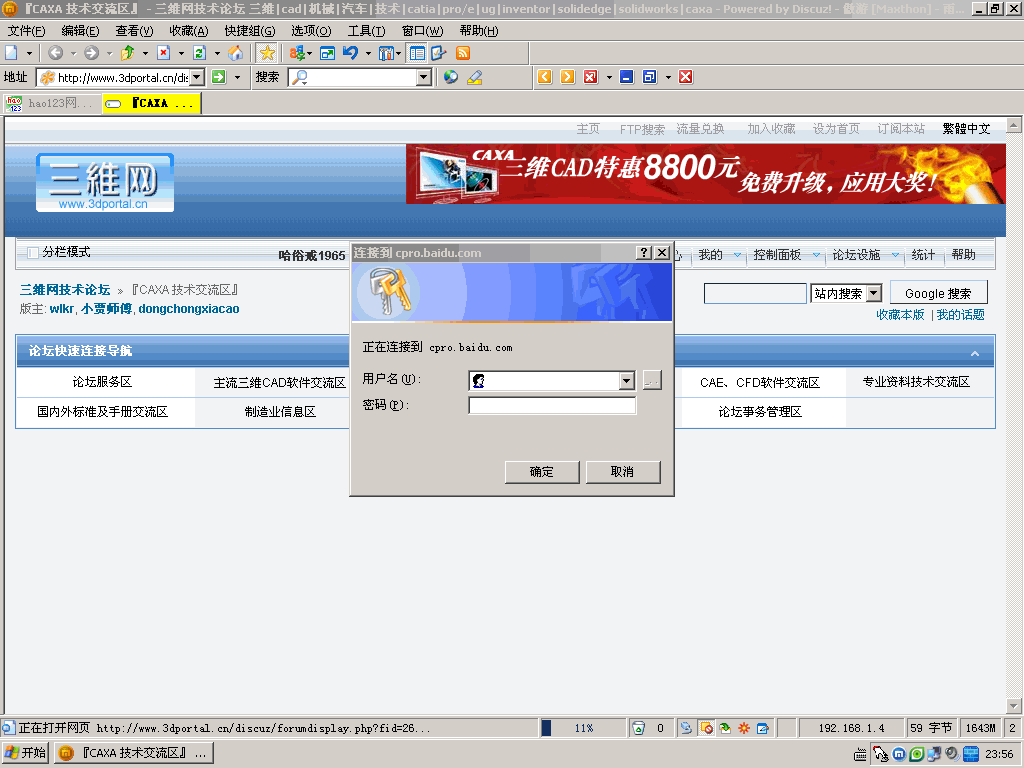Click the keyboard input method icon
1024x768 pixels.
[x=861, y=754]
